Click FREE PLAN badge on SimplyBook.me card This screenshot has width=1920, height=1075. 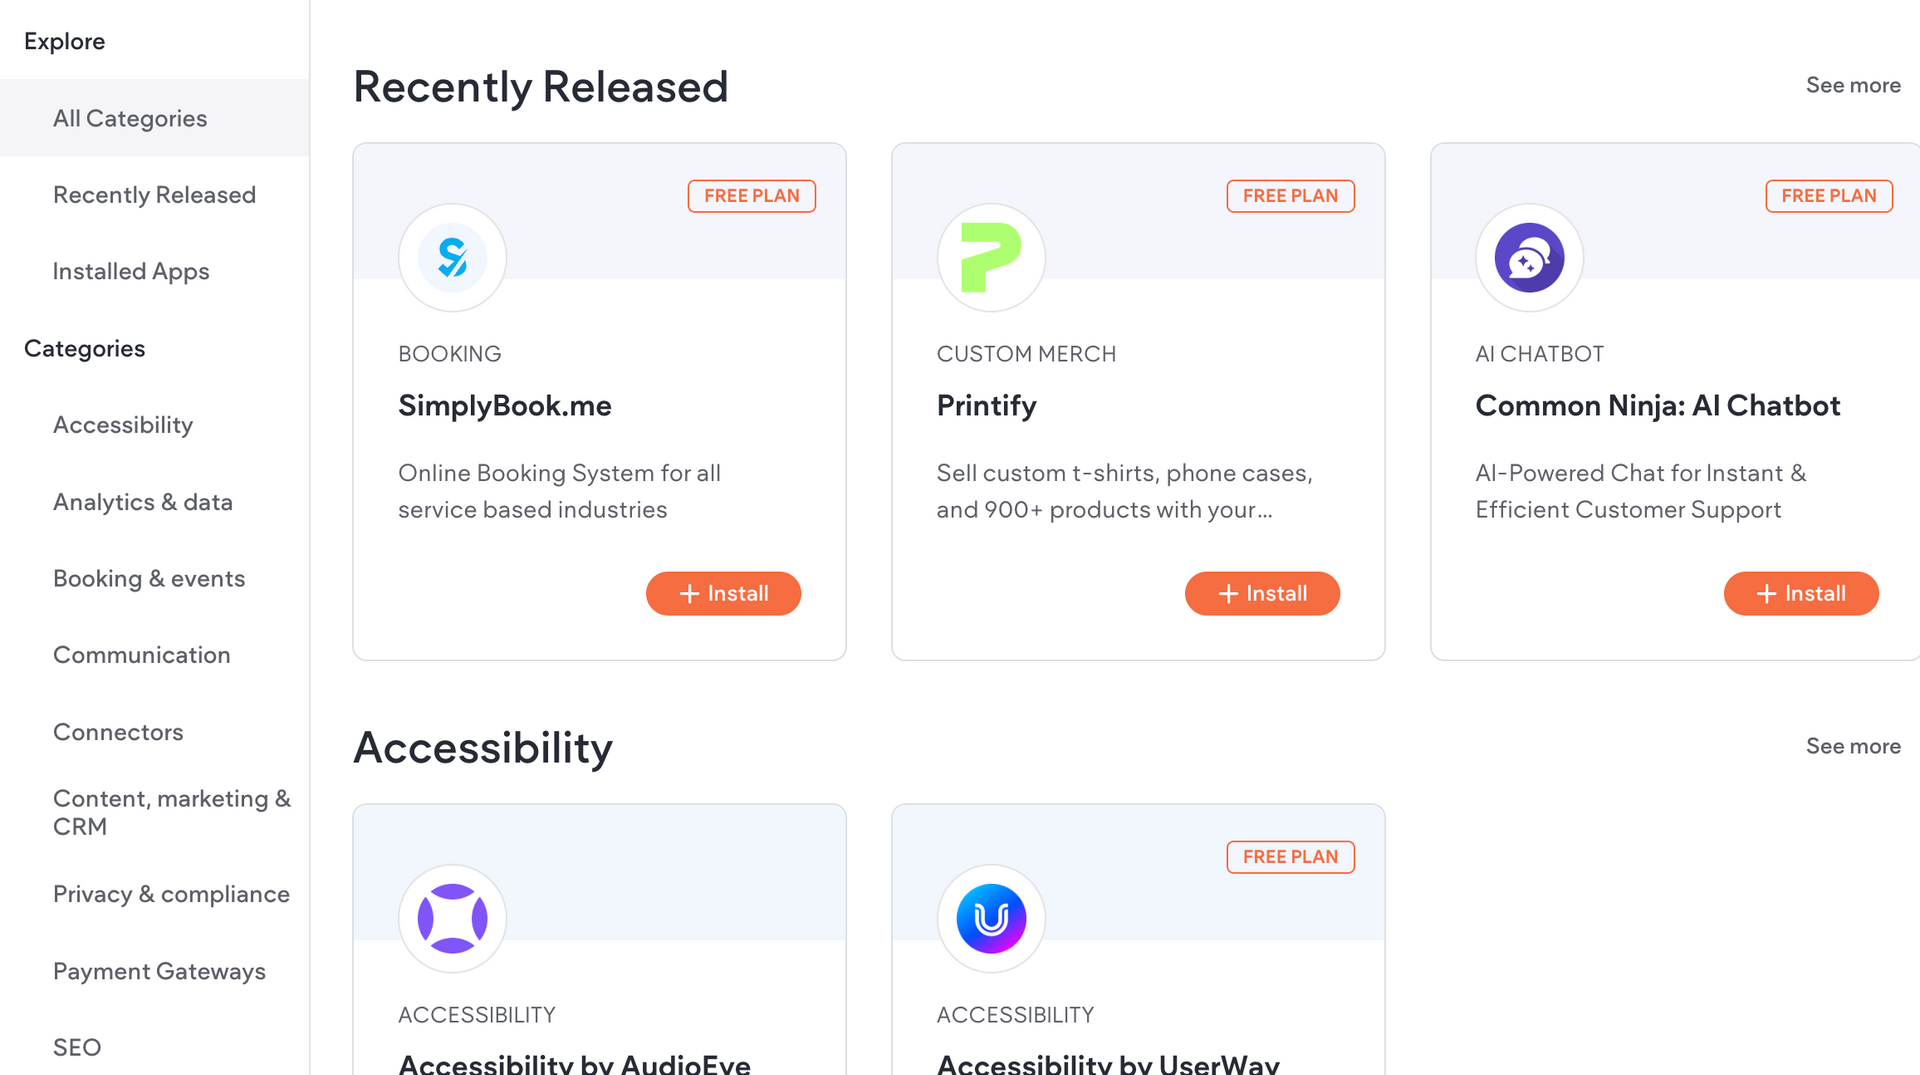coord(751,196)
